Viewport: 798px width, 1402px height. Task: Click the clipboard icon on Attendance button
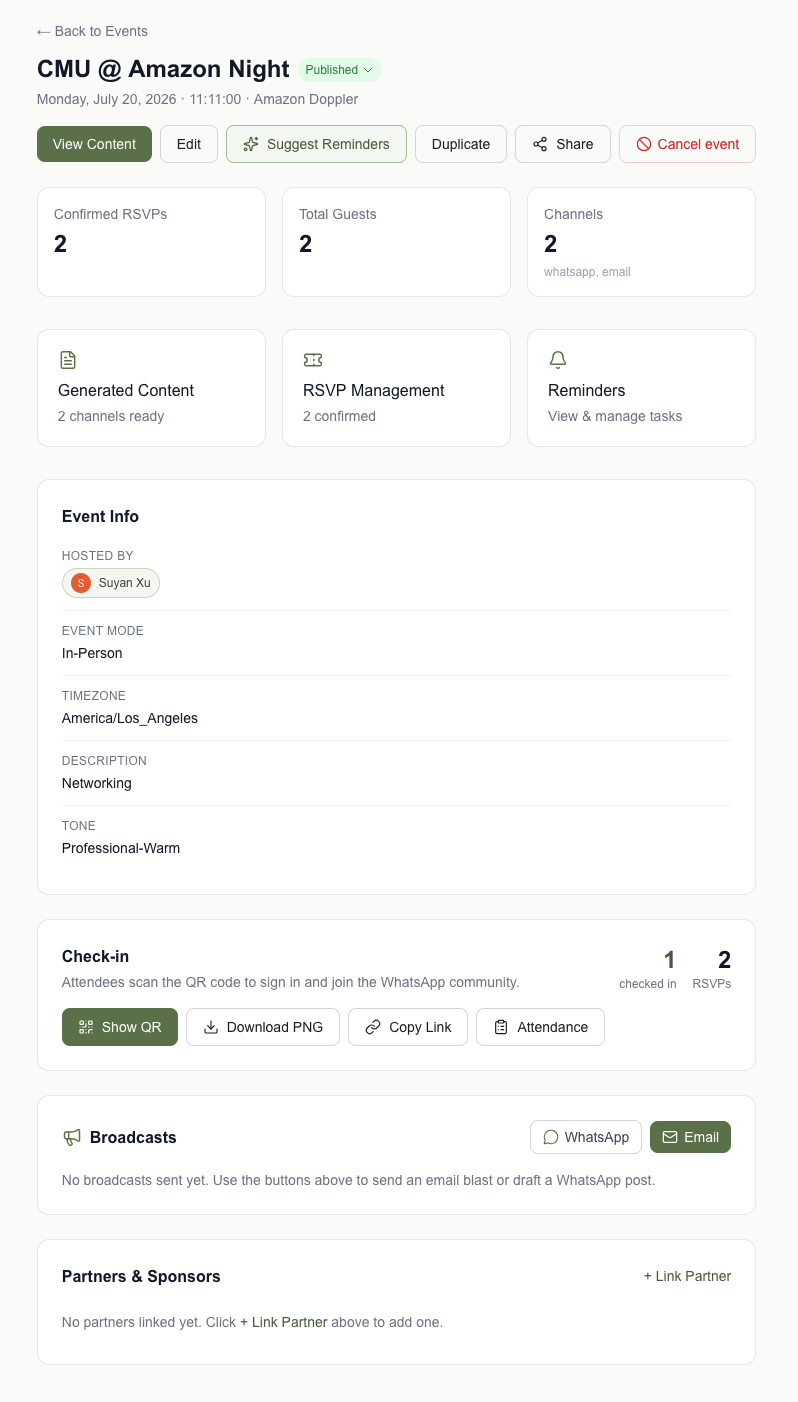coord(502,1027)
